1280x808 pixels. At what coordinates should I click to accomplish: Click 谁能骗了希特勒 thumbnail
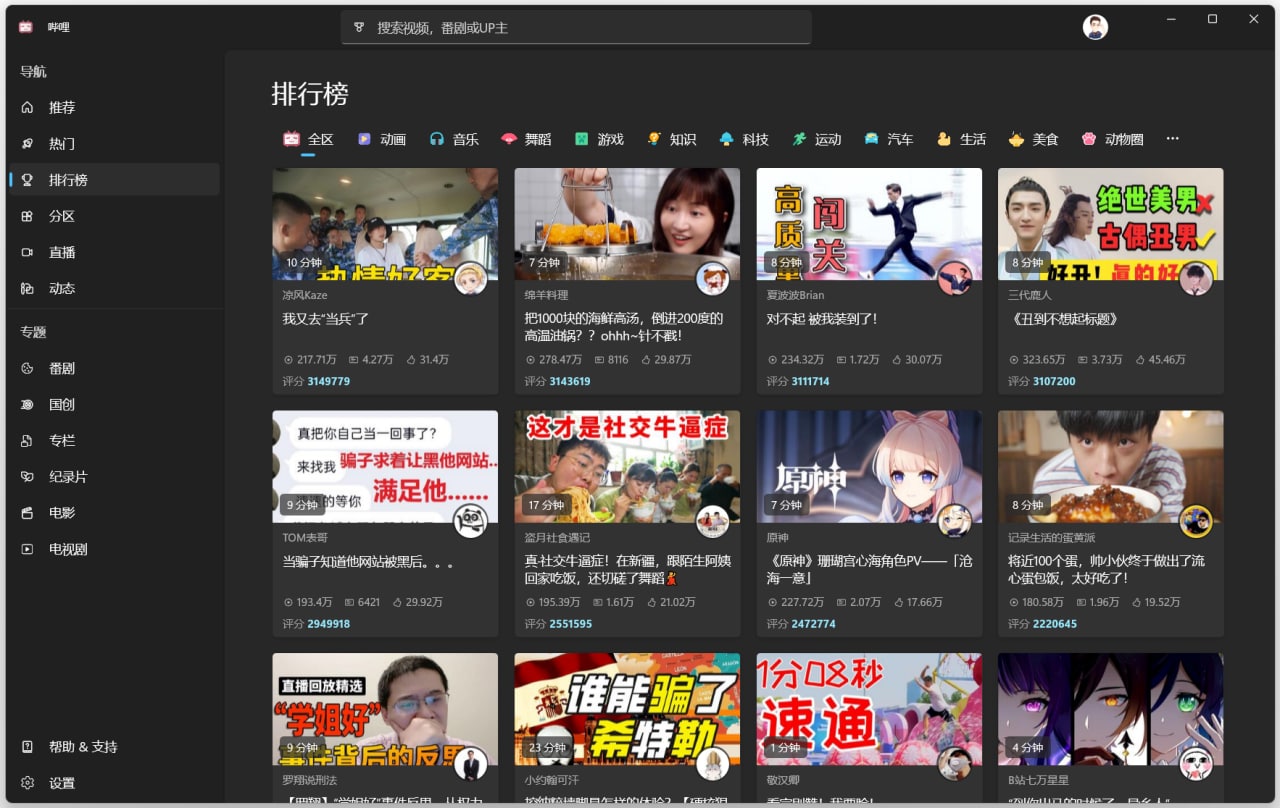click(627, 710)
